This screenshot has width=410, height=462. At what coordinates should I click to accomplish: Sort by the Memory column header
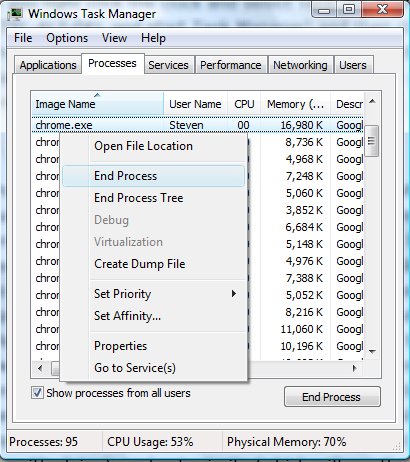click(x=296, y=104)
